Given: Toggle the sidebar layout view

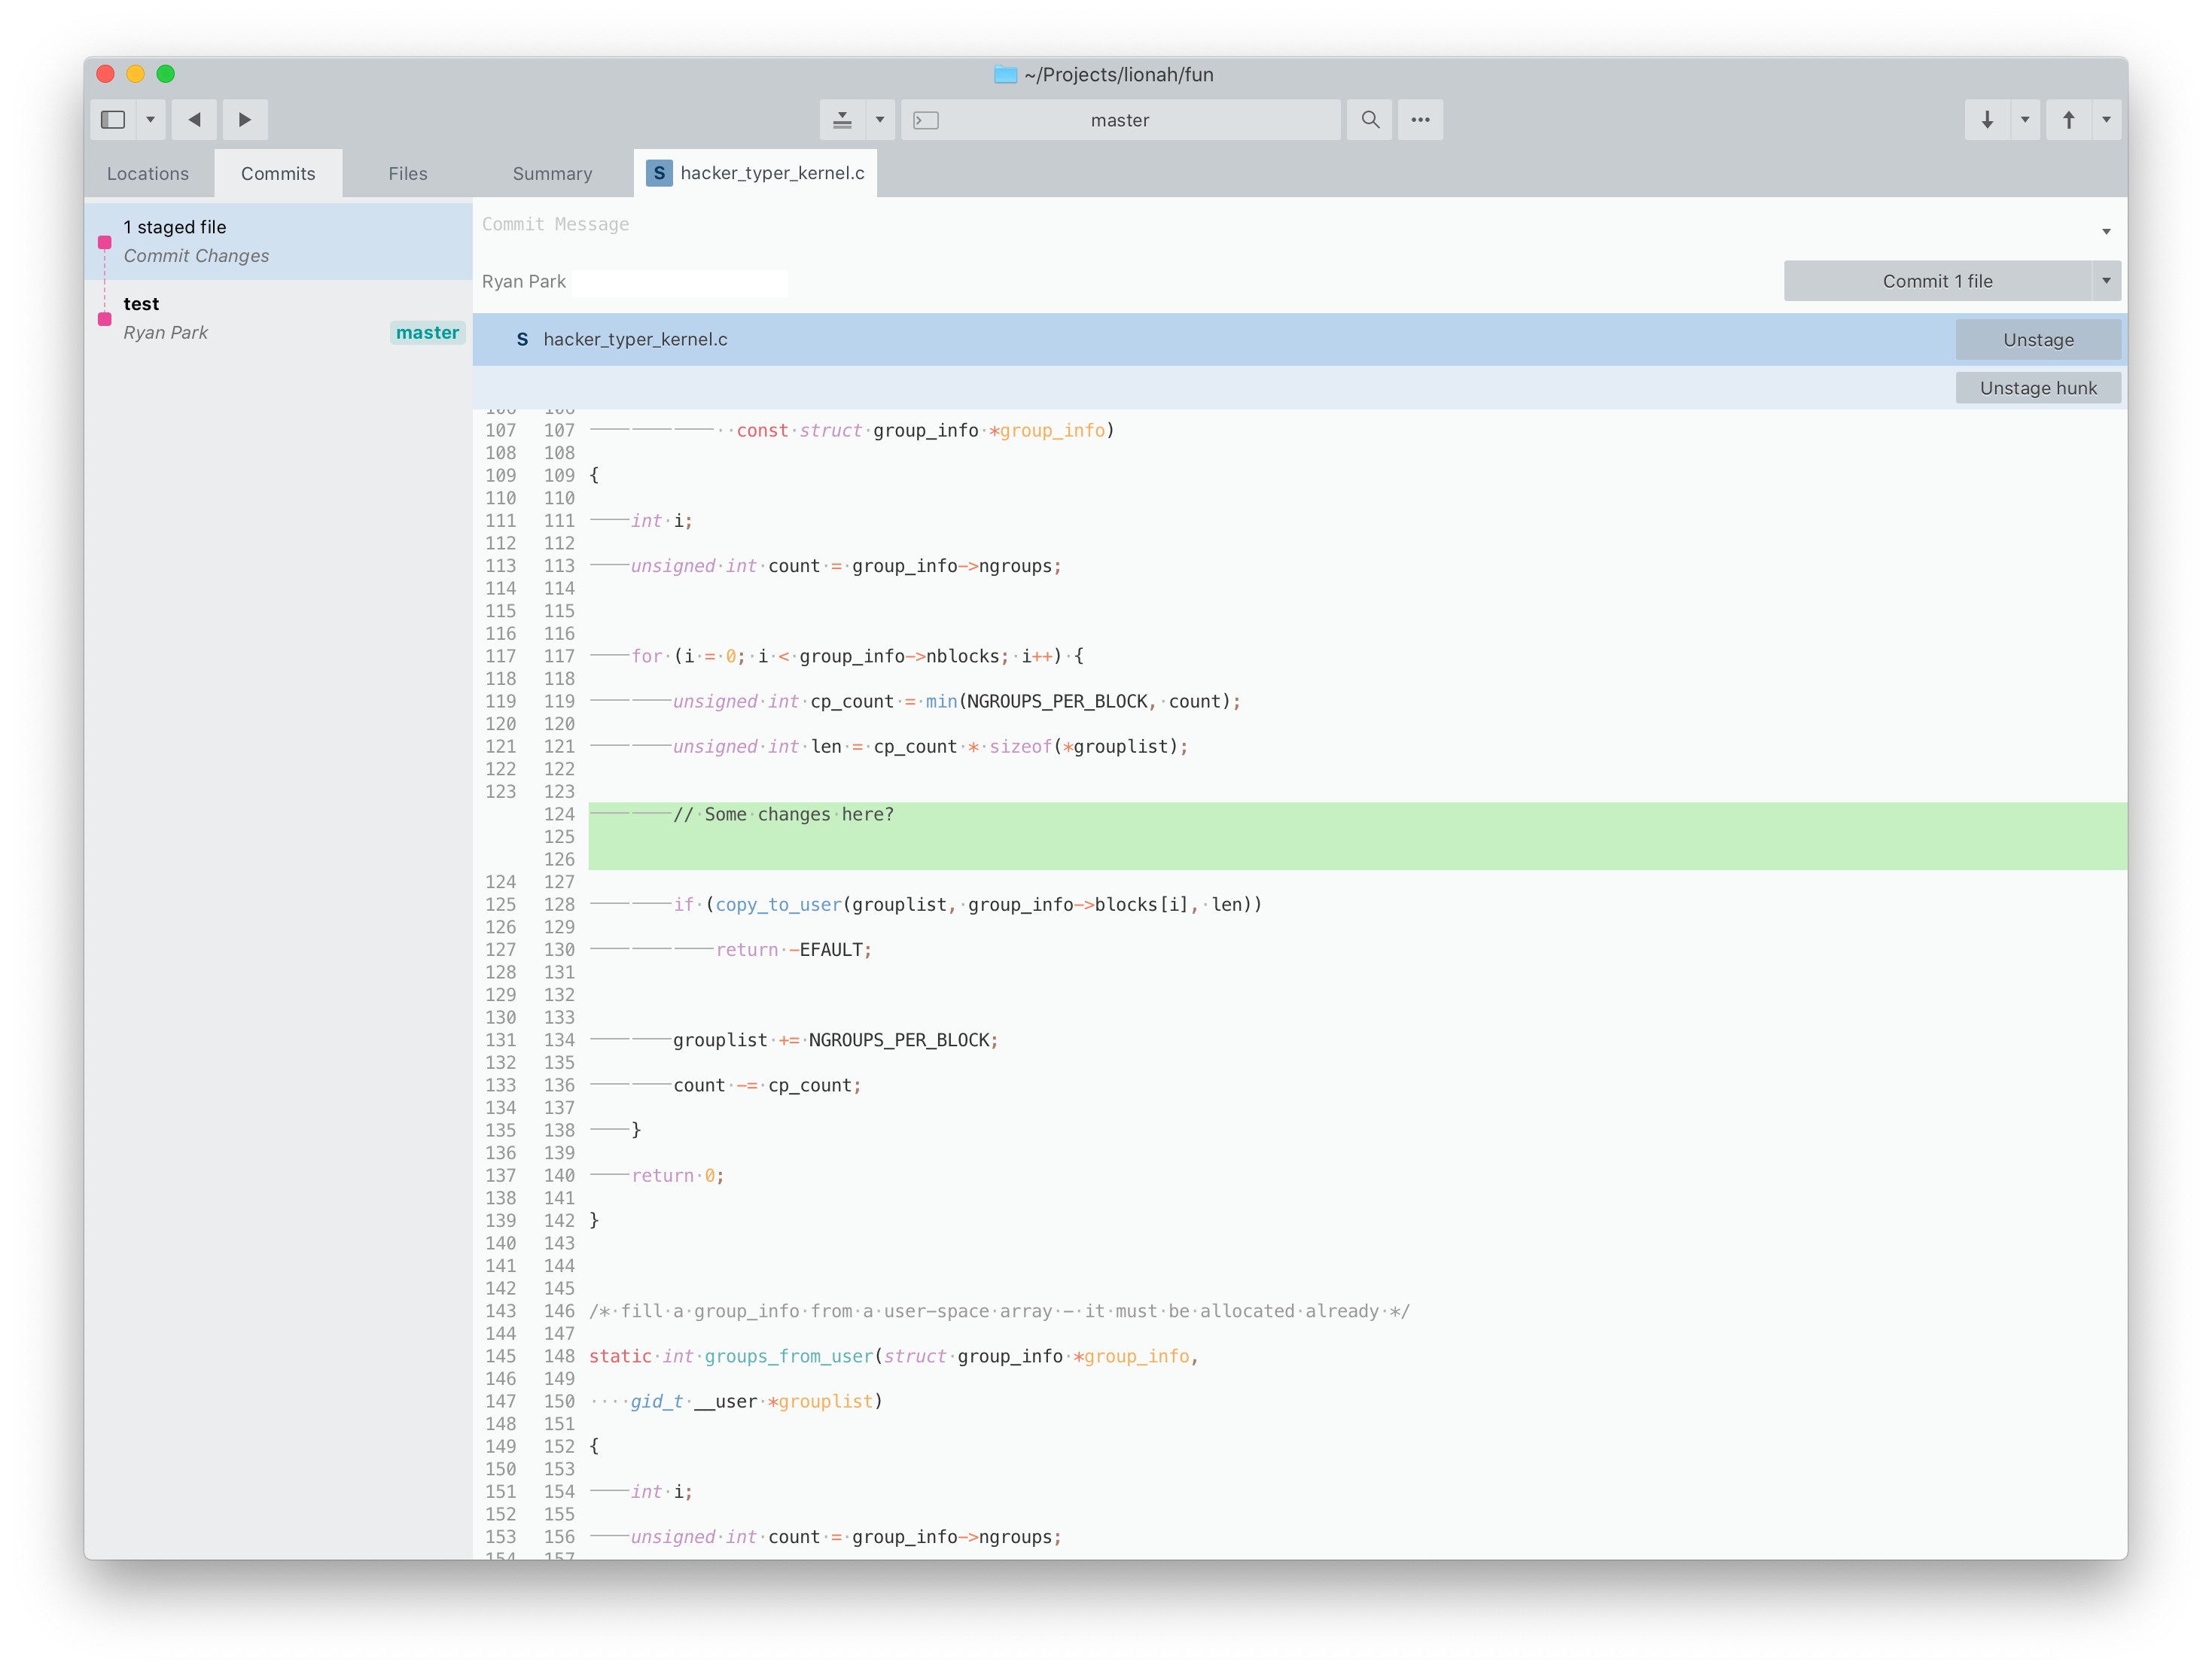Looking at the screenshot, I should [x=112, y=119].
